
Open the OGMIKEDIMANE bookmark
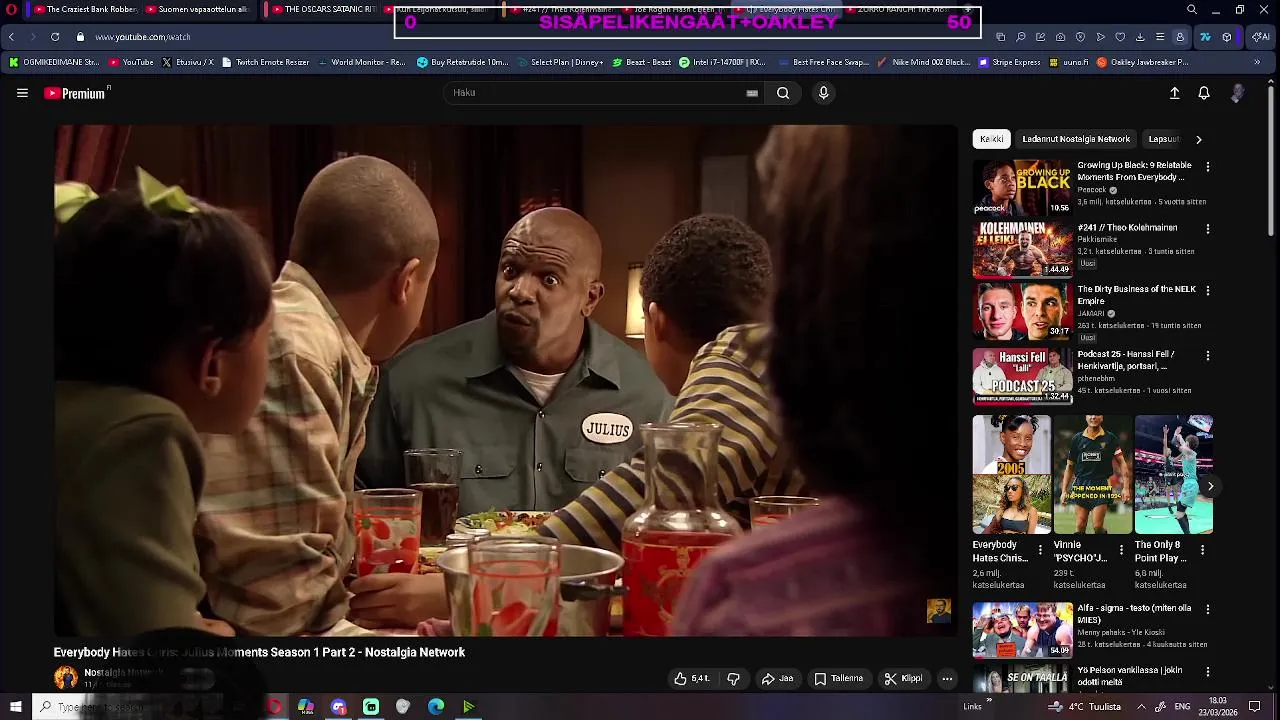54,62
